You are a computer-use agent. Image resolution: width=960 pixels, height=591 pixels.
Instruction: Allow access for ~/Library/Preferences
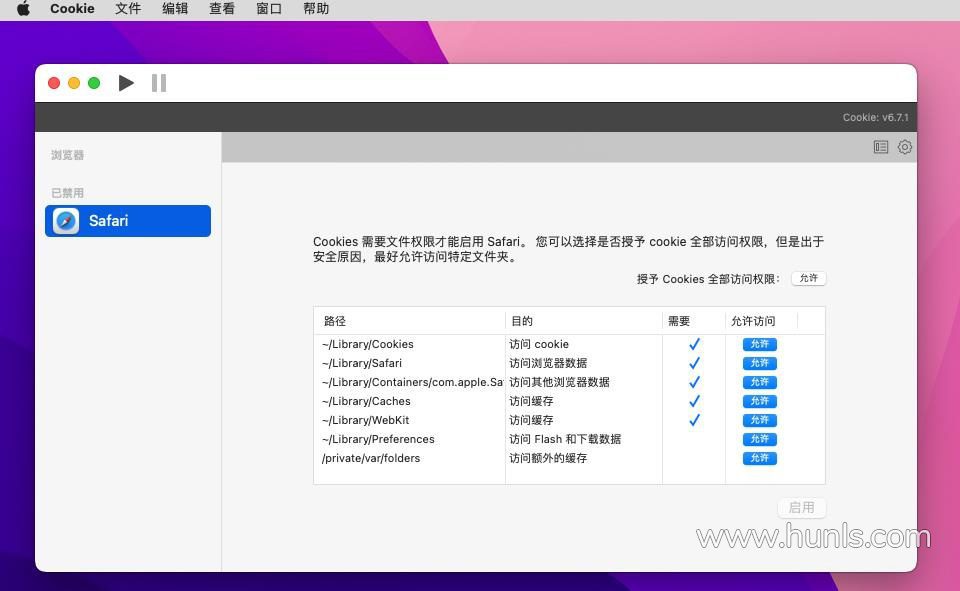[x=759, y=439]
